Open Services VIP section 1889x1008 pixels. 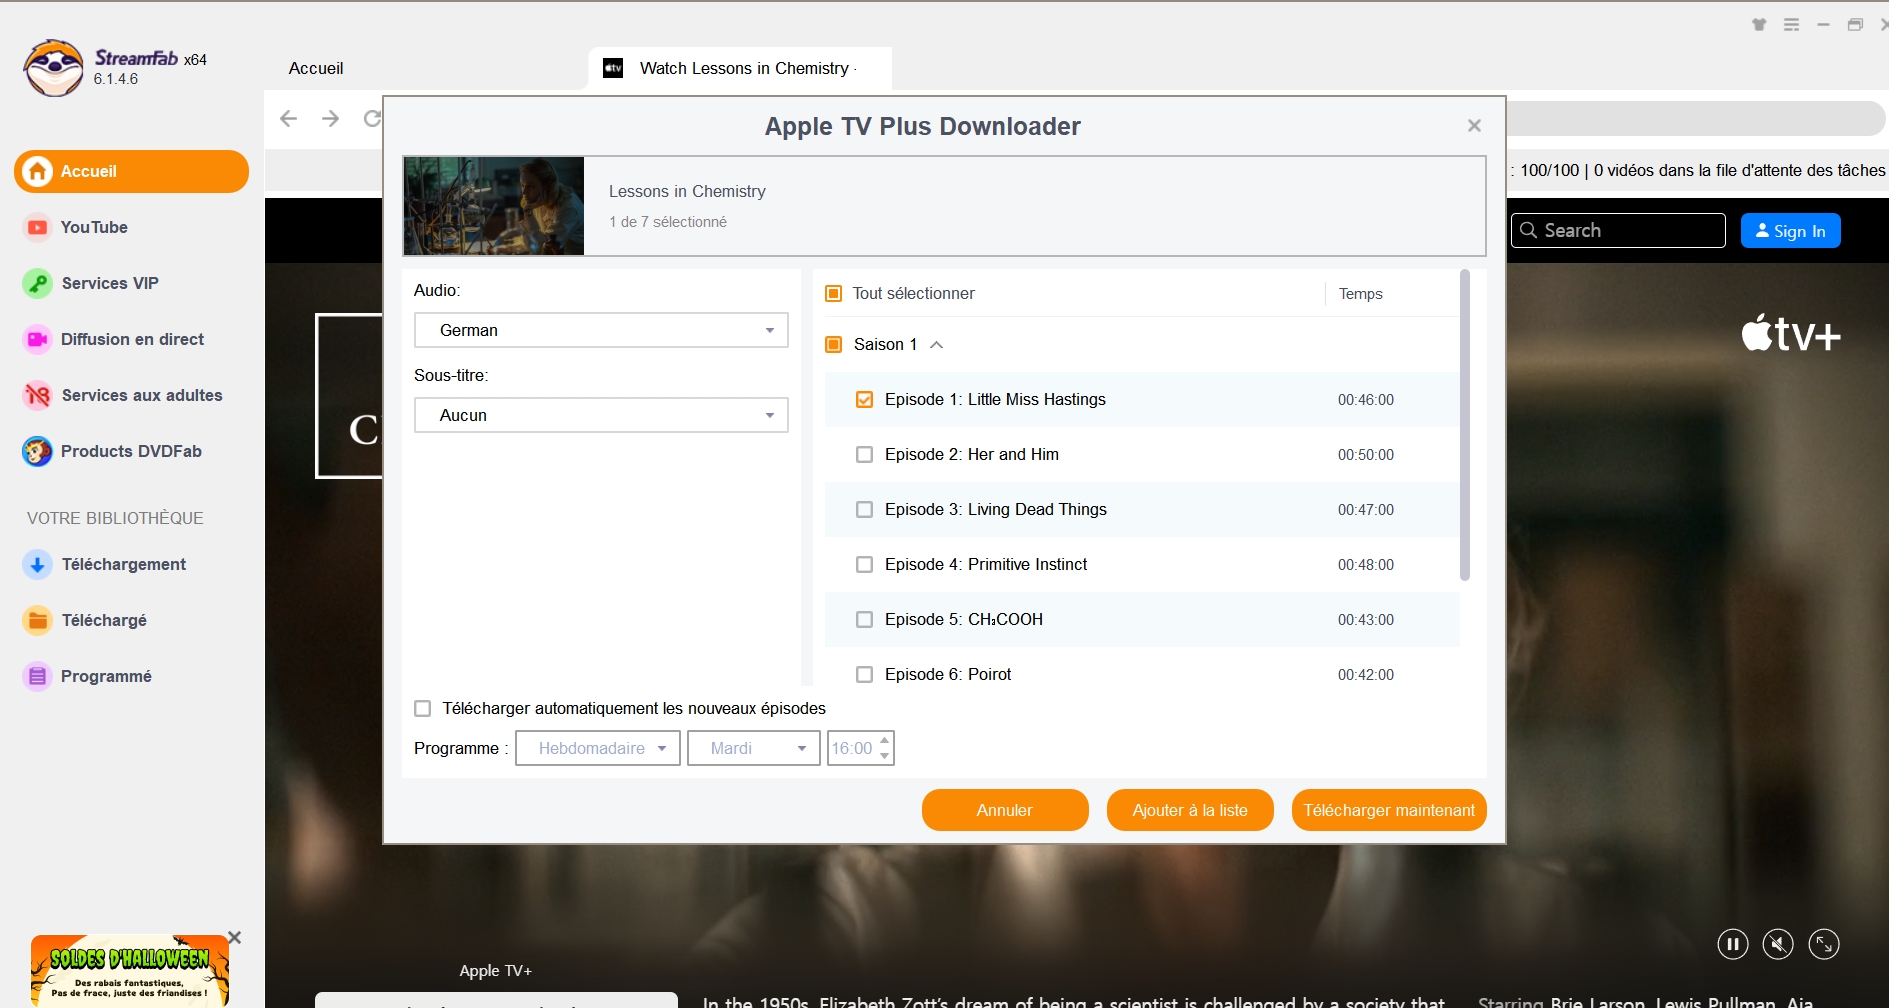[91, 283]
